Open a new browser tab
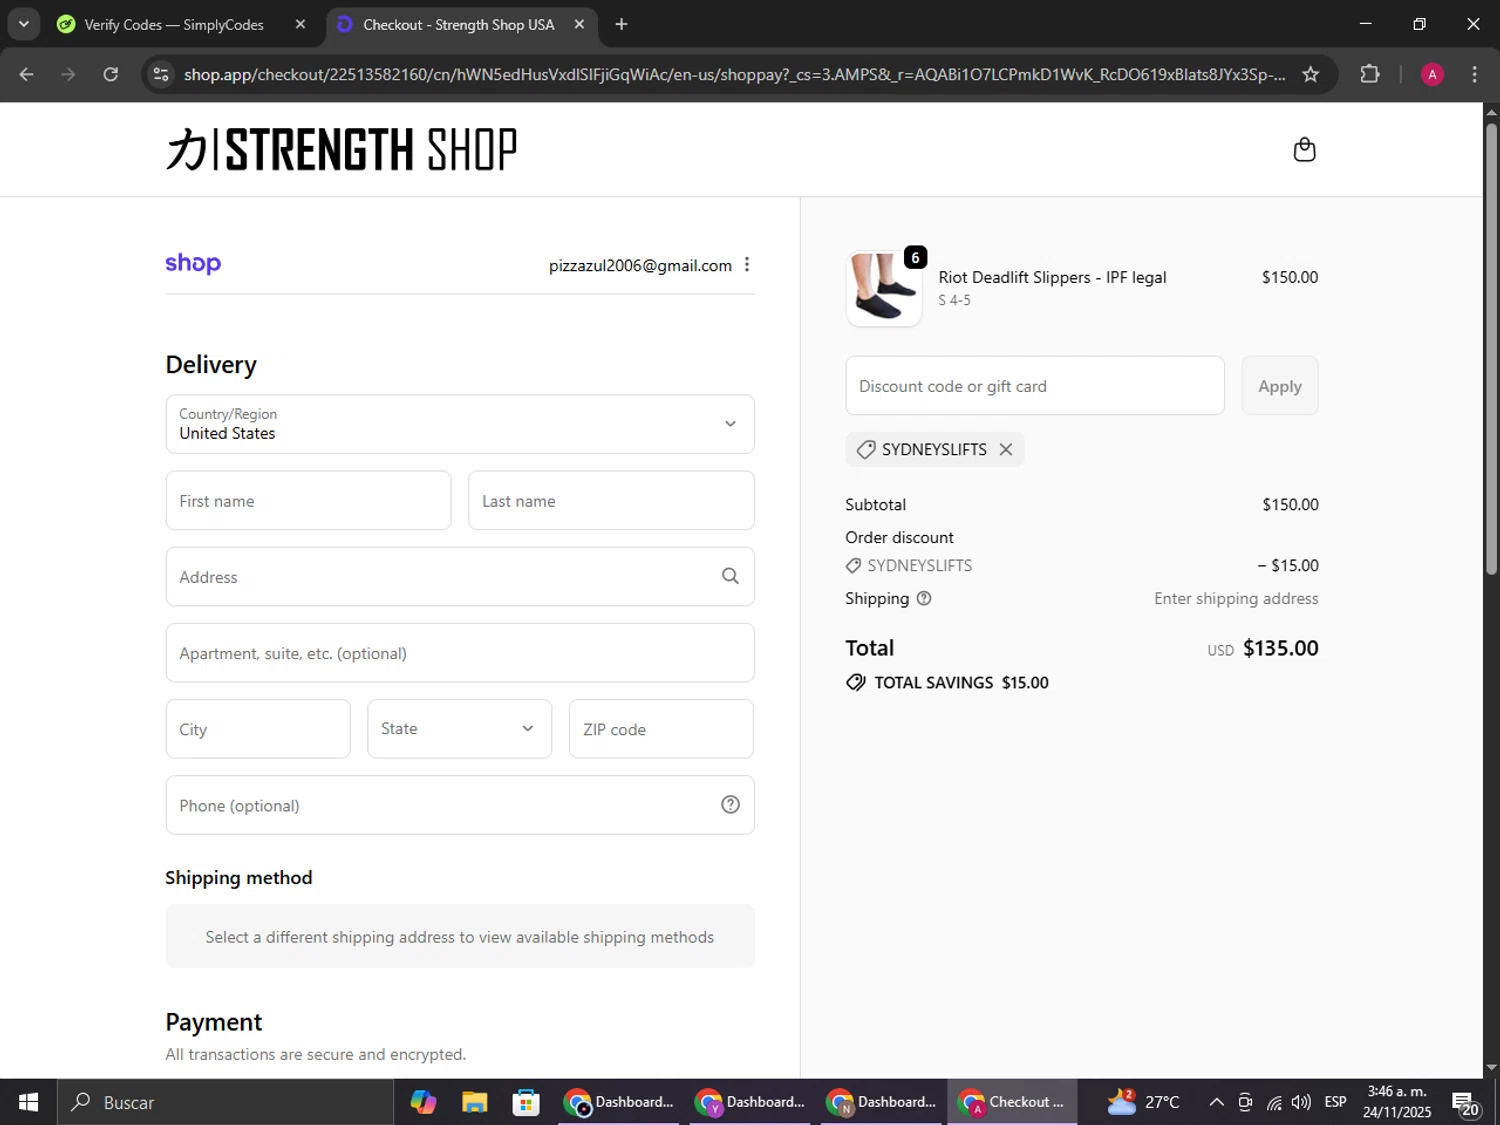This screenshot has height=1125, width=1500. [x=621, y=24]
